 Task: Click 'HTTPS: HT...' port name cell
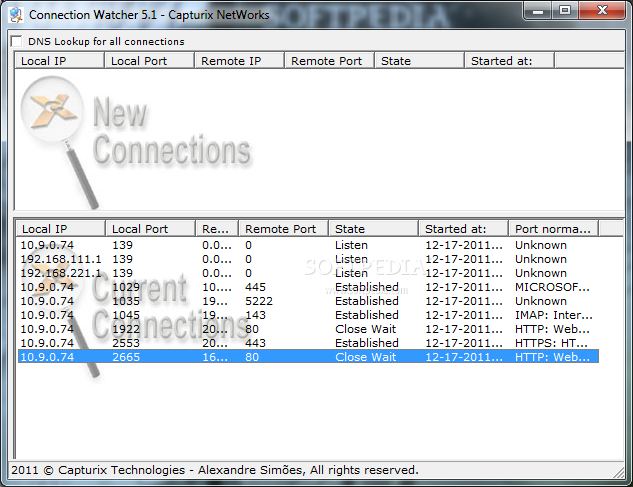click(x=551, y=343)
